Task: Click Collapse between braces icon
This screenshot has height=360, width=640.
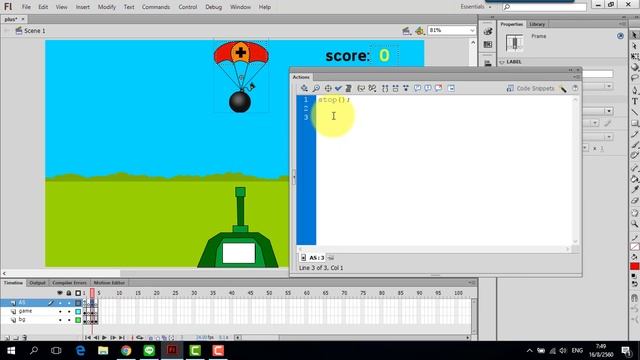Action: click(385, 88)
